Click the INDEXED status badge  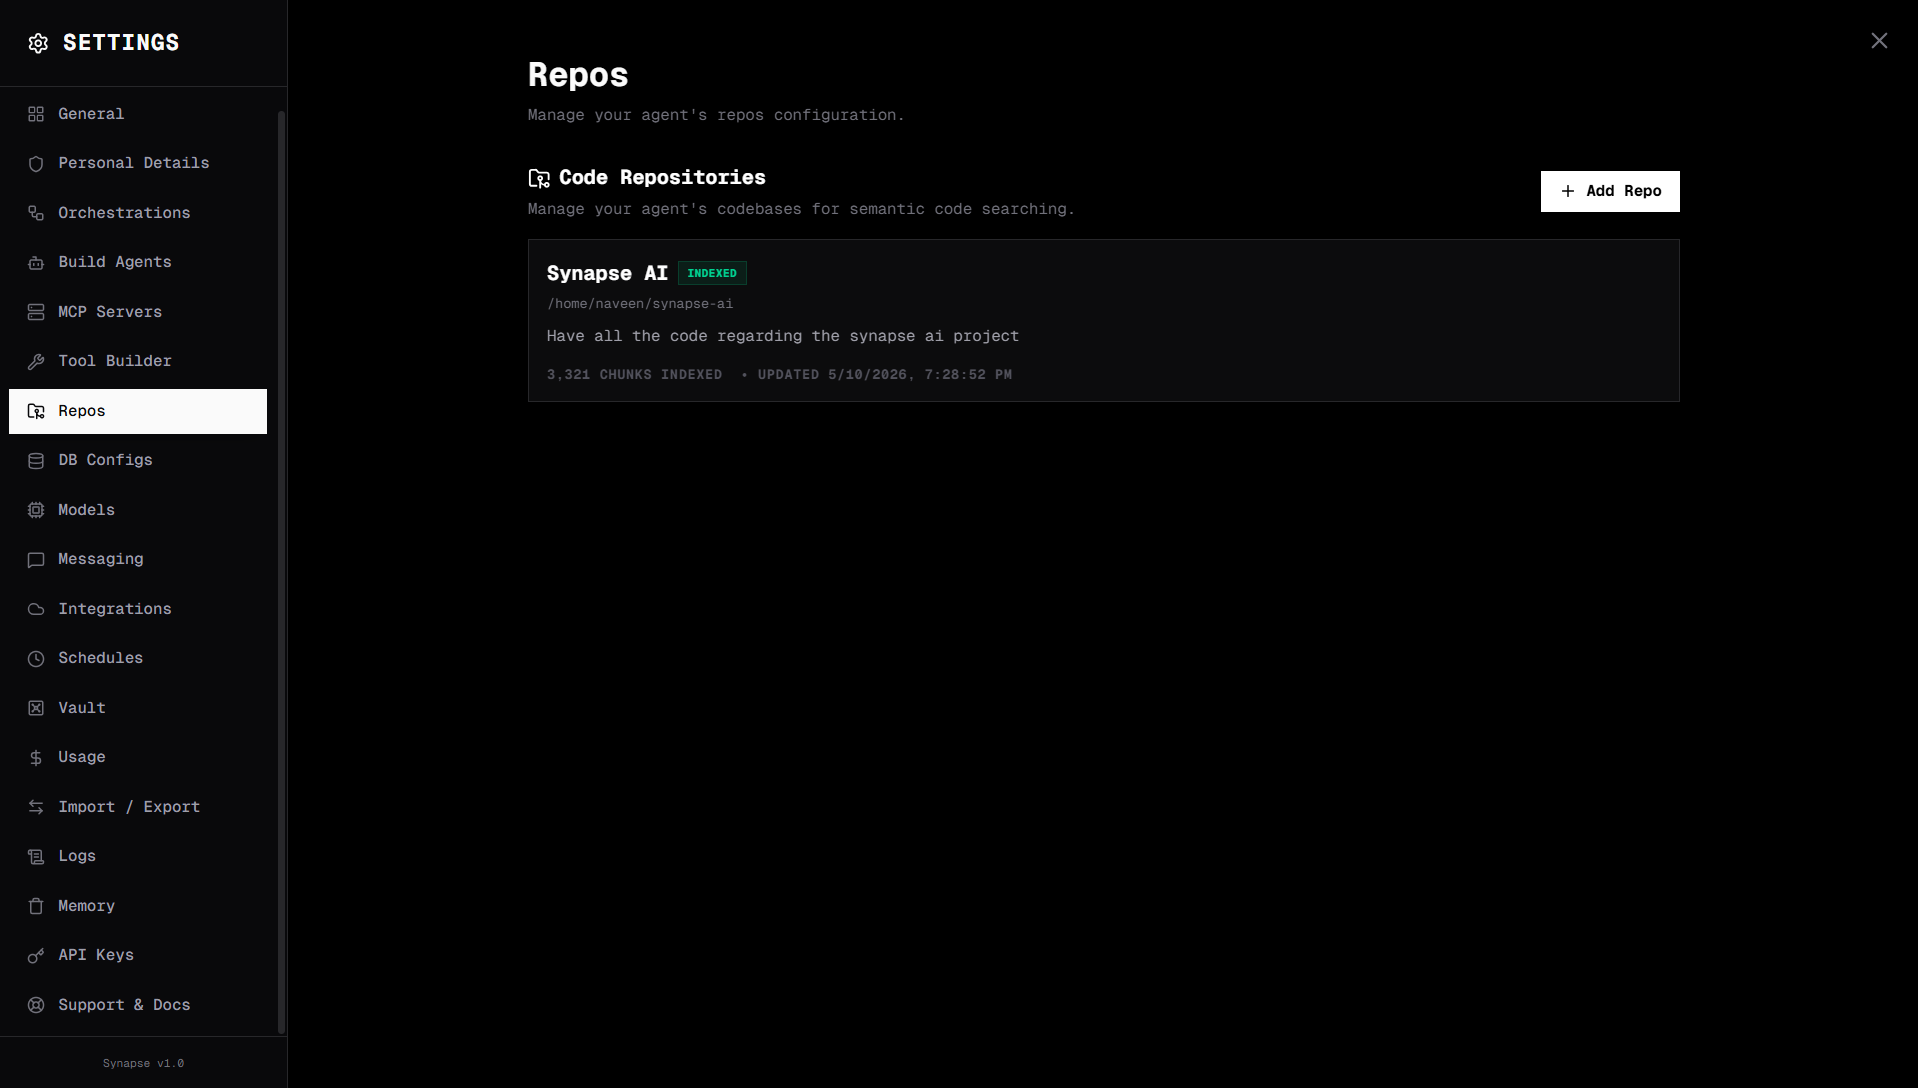[x=712, y=273]
